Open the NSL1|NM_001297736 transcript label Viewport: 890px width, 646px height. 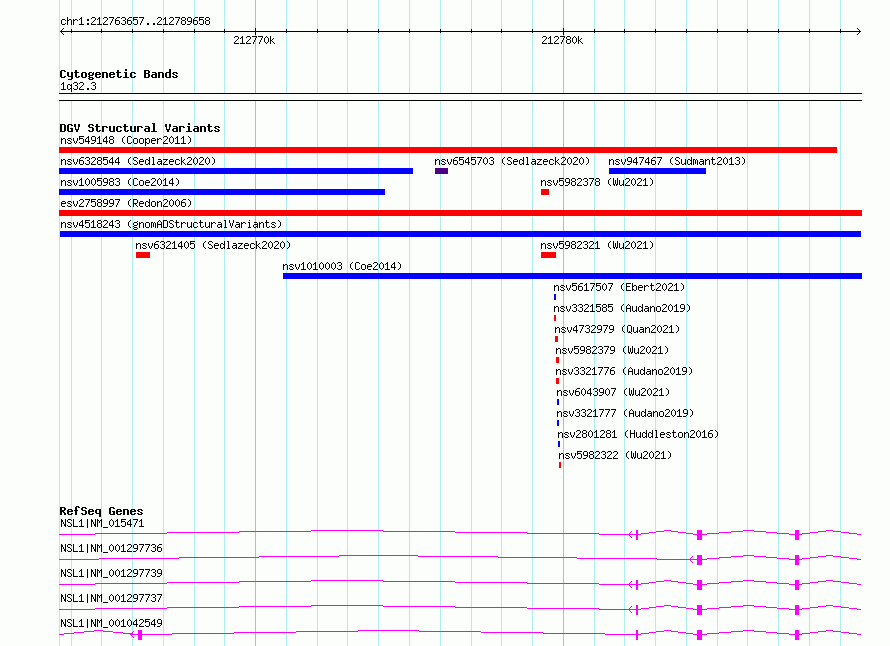click(x=111, y=548)
